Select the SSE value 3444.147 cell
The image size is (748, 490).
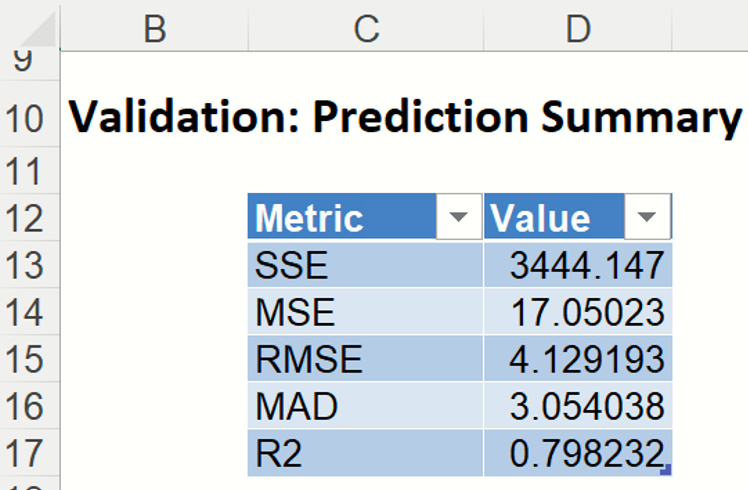tap(578, 265)
